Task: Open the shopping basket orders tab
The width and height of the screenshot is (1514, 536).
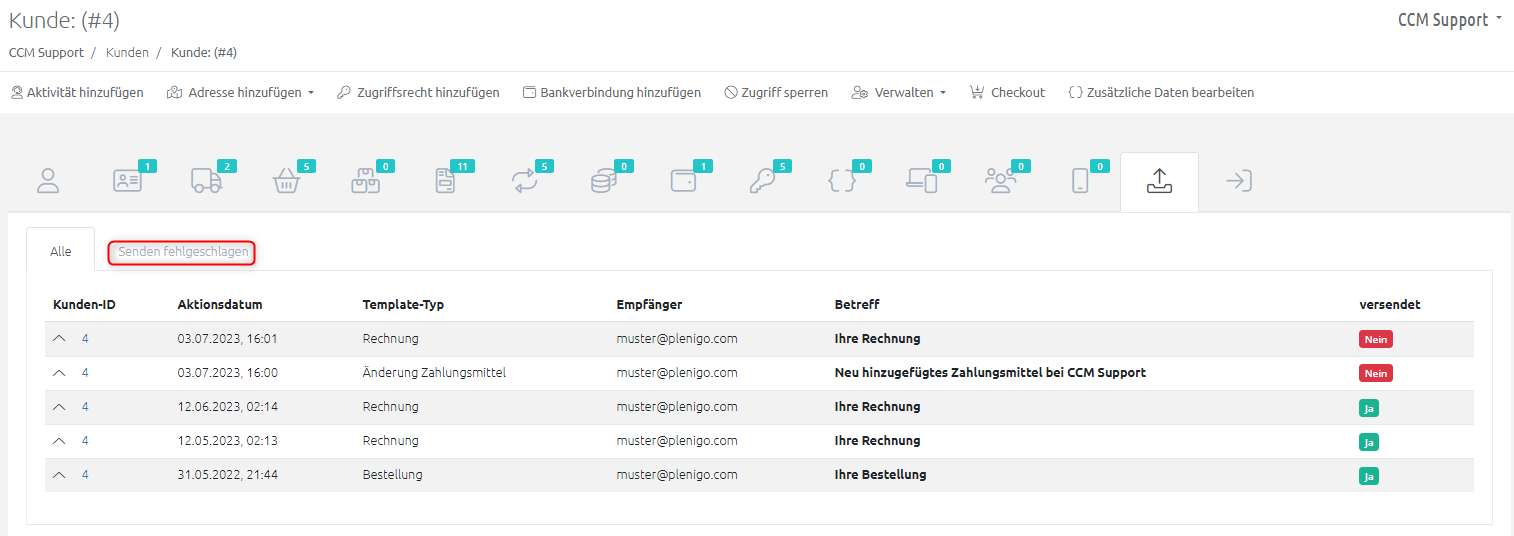Action: tap(286, 182)
